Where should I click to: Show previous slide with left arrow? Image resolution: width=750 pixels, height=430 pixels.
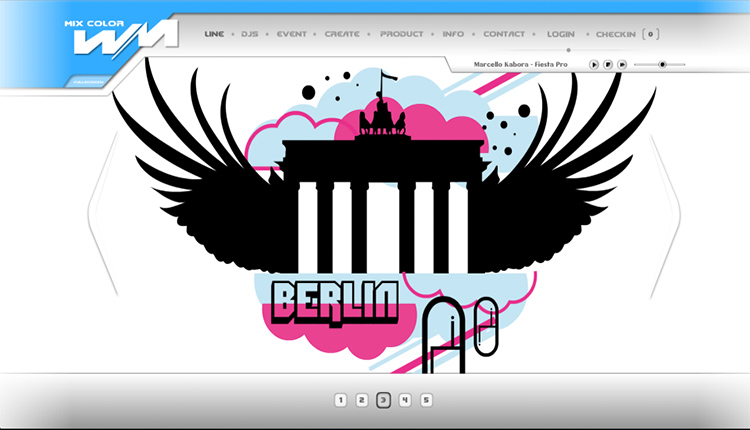(103, 214)
